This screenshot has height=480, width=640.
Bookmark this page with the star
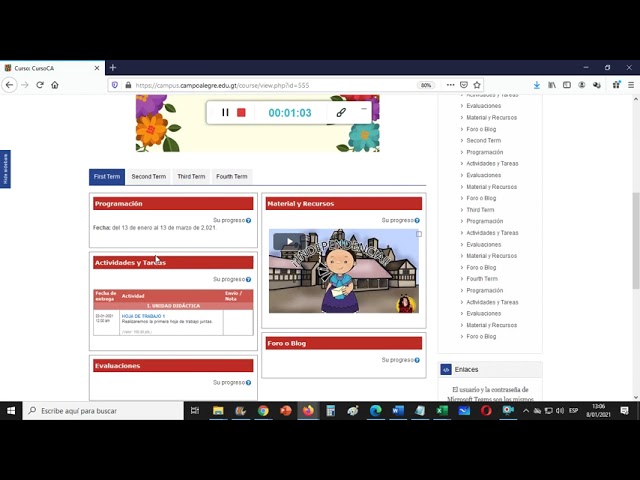(477, 85)
